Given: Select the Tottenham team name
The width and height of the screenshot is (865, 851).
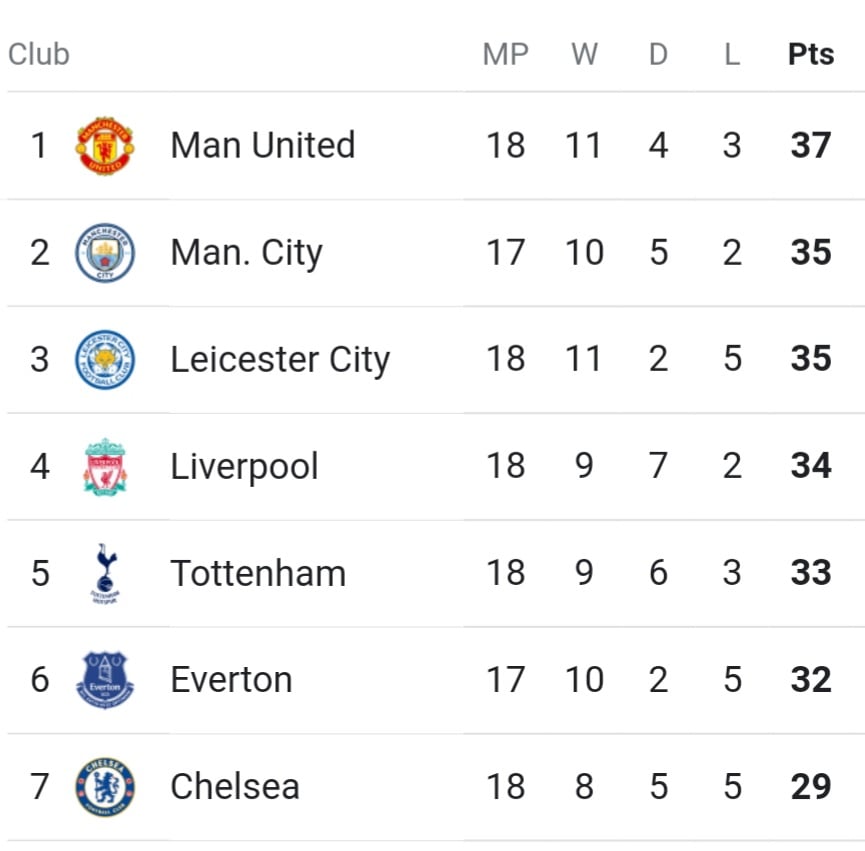Looking at the screenshot, I should click(x=258, y=574).
